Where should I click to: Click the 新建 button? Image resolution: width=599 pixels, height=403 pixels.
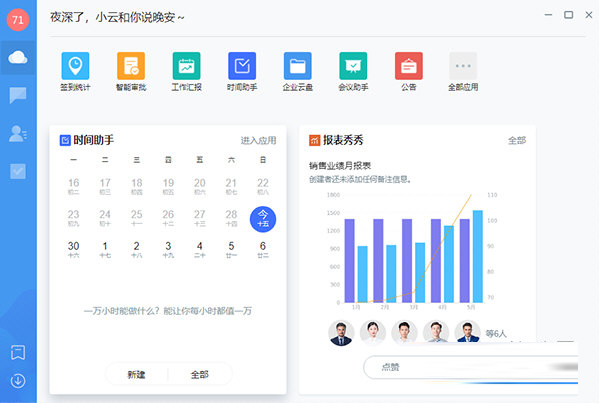136,374
